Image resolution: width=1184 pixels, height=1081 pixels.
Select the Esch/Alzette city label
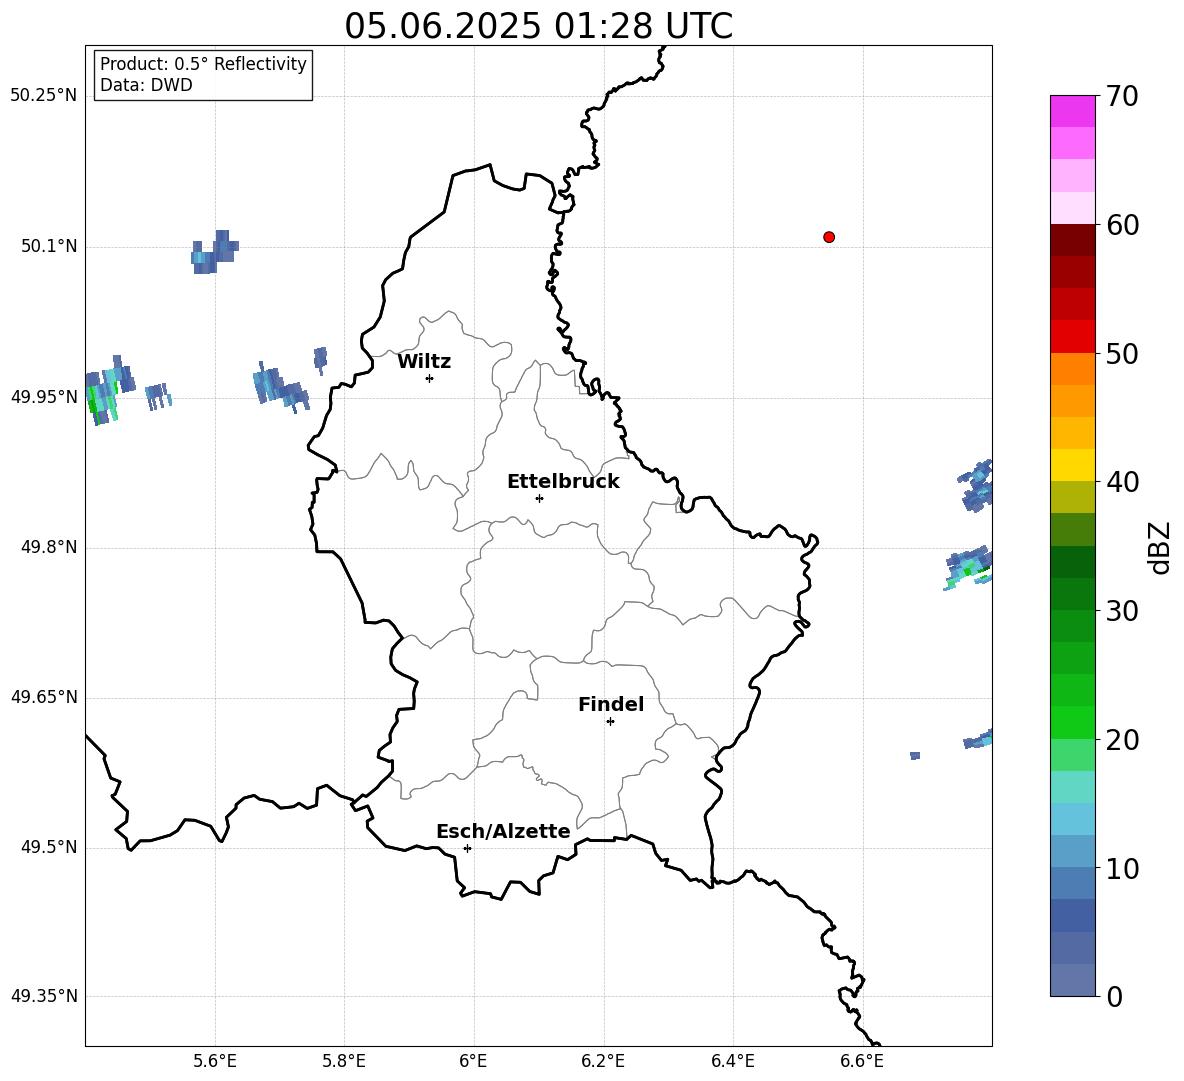pyautogui.click(x=503, y=831)
